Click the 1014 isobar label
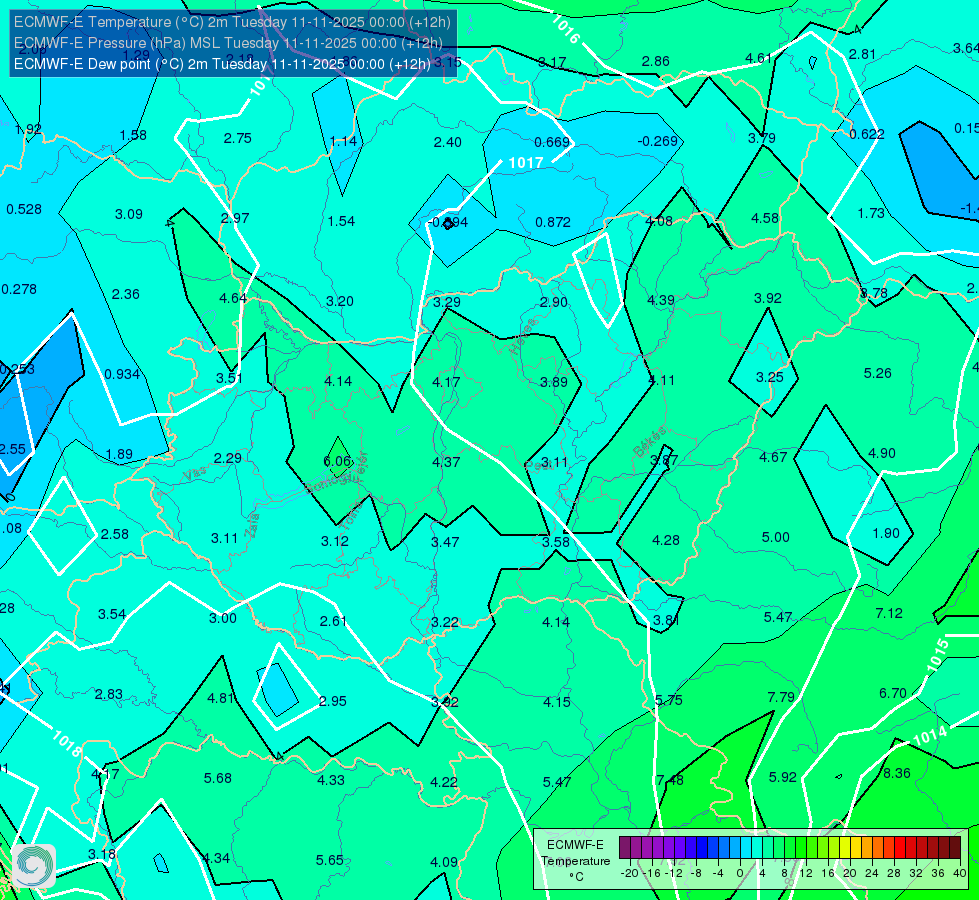Image resolution: width=979 pixels, height=900 pixels. 930,737
